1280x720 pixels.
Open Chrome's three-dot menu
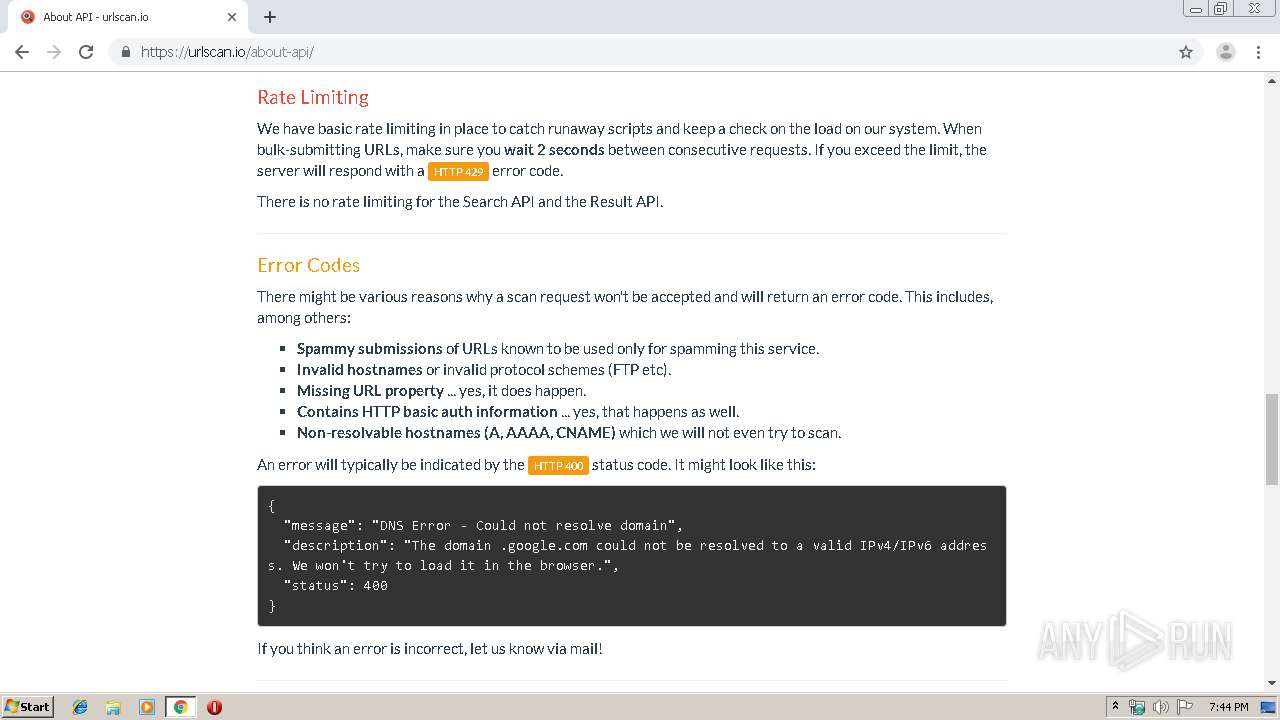click(x=1258, y=52)
